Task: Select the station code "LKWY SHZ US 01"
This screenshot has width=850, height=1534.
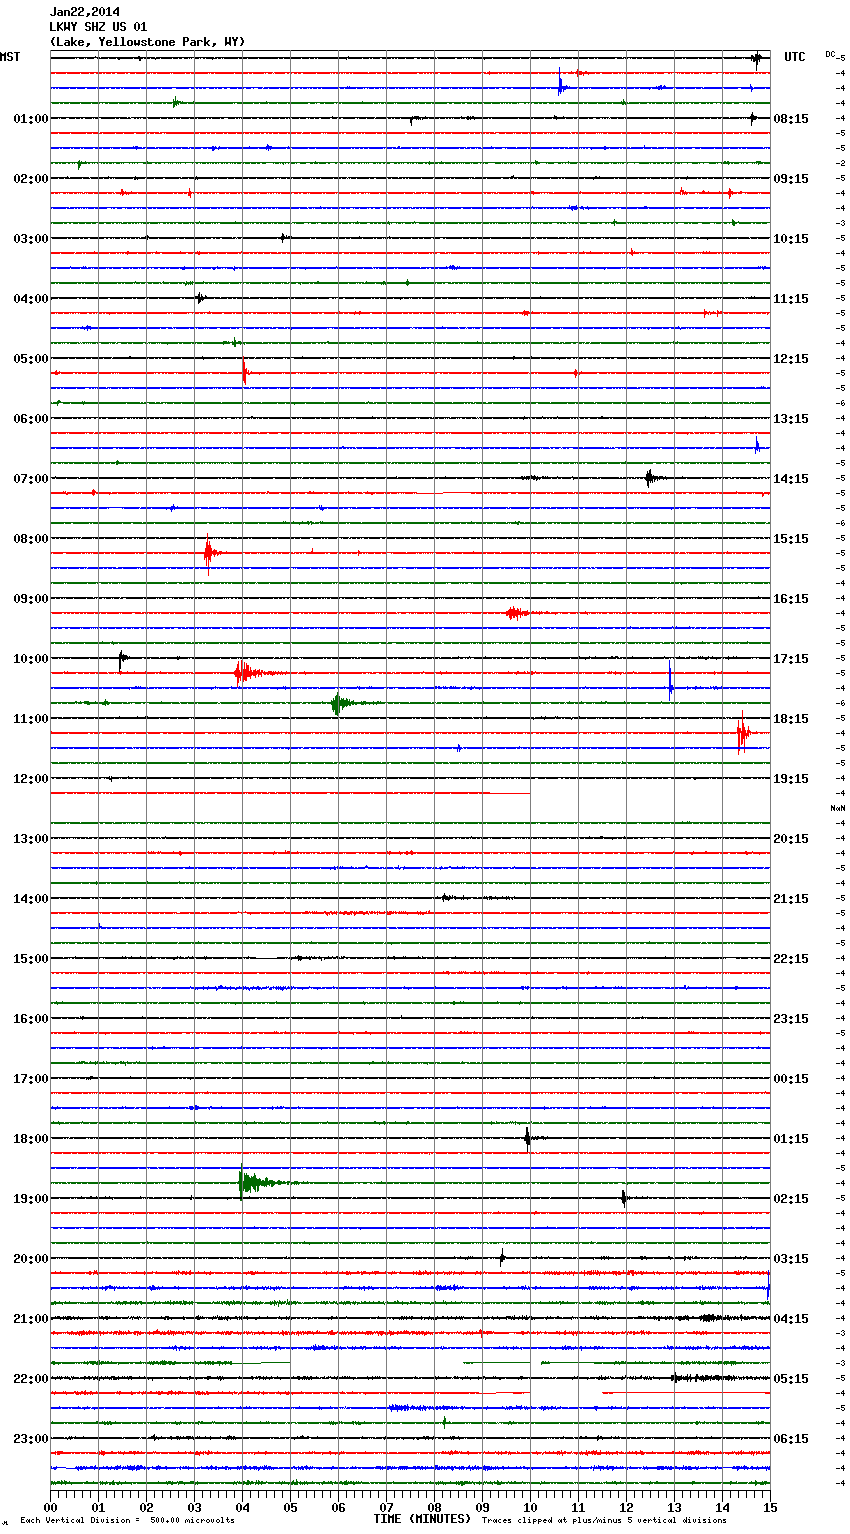Action: click(98, 27)
